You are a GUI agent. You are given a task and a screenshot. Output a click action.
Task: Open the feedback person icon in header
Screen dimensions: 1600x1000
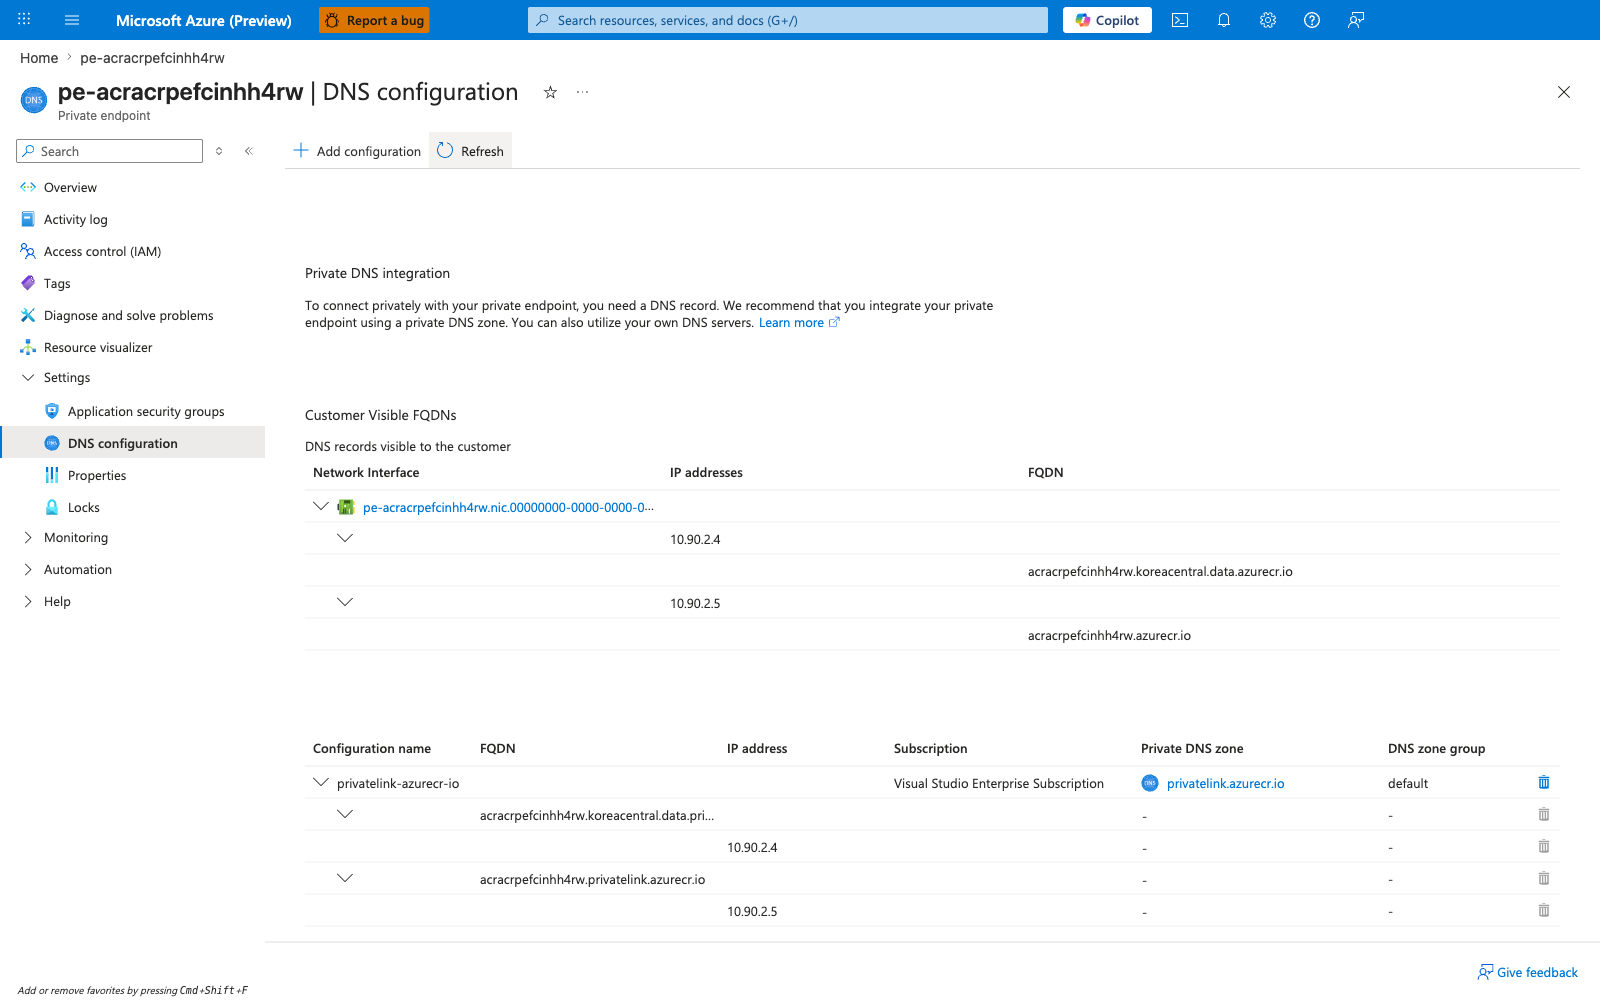[x=1356, y=20]
